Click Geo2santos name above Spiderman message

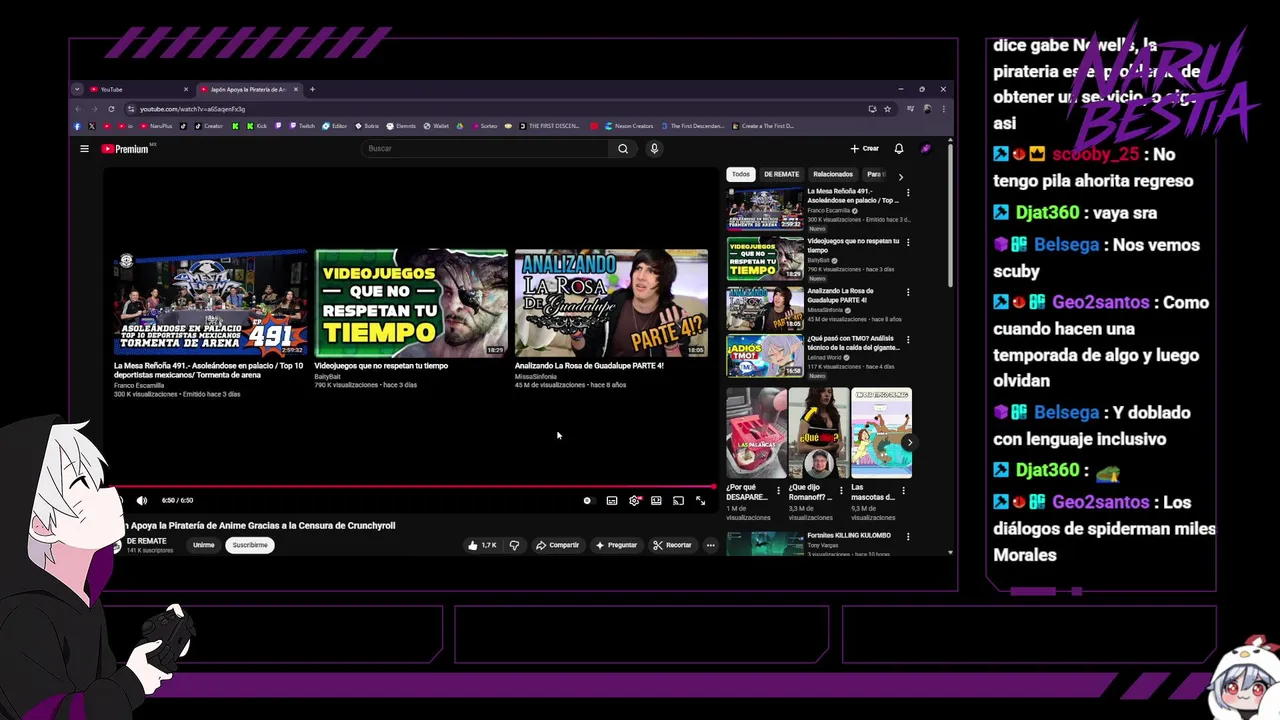click(1100, 503)
